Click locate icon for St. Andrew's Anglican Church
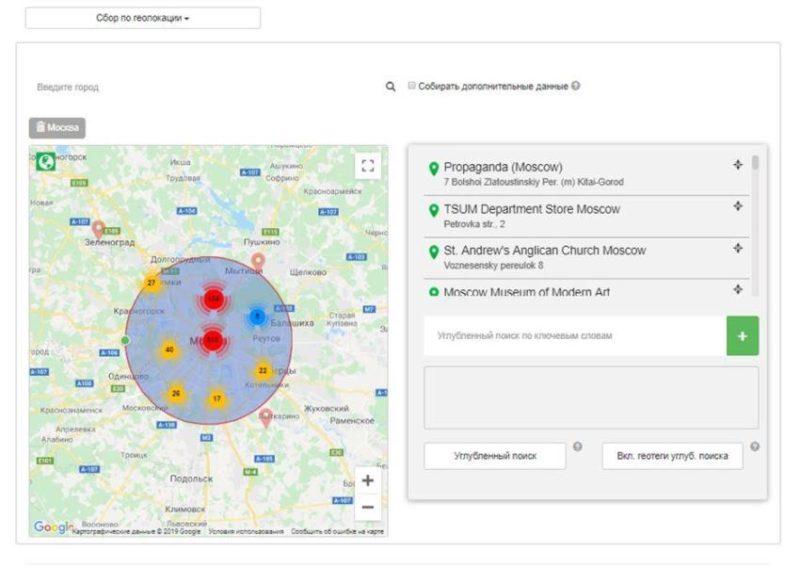Viewport: 800px width, 568px height. pos(737,248)
